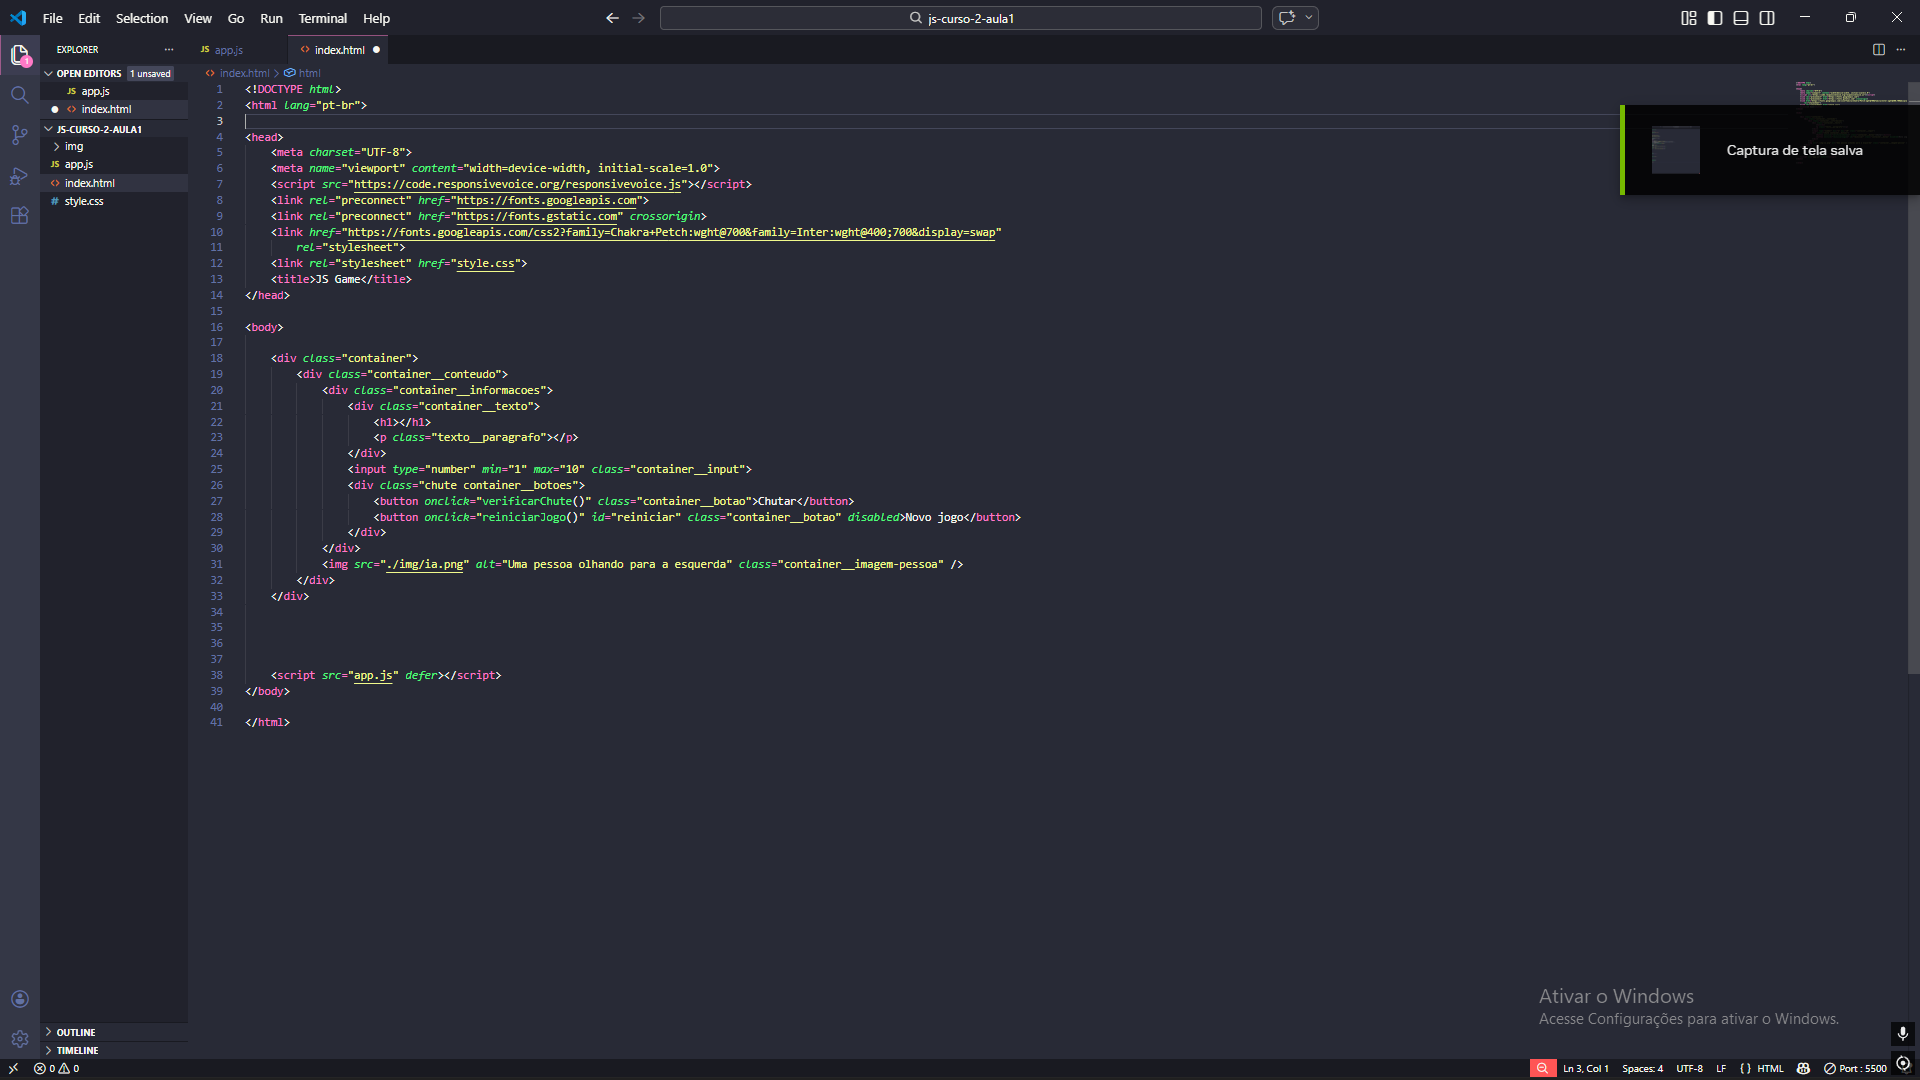Click the editor vertical scrollbar
Screen dimensions: 1920x1080
(1913, 380)
